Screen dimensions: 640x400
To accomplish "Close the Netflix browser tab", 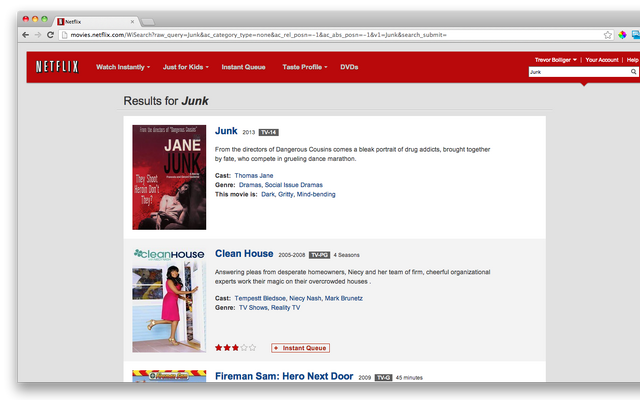I will click(132, 22).
